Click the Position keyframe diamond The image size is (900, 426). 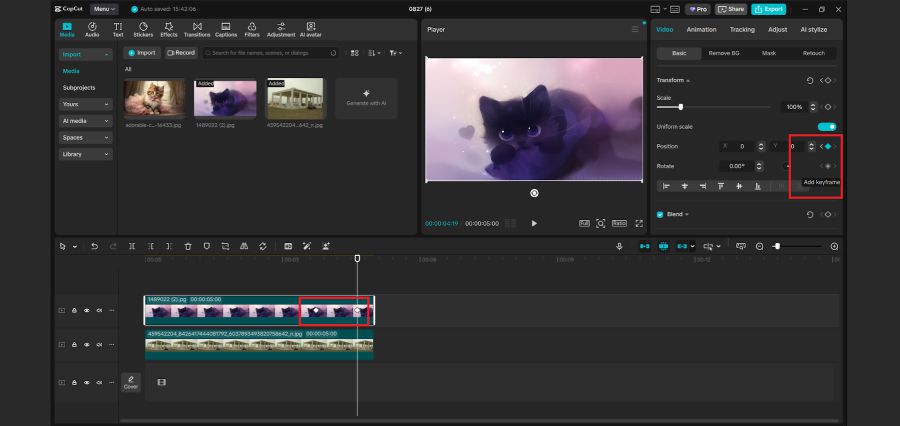(x=828, y=146)
